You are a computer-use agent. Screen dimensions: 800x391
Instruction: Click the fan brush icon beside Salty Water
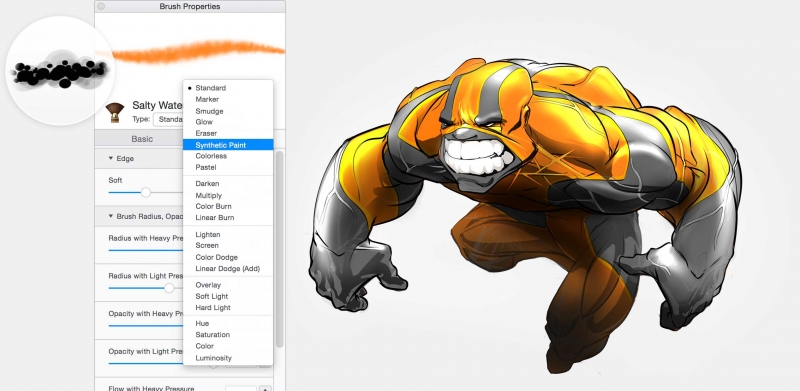(115, 113)
